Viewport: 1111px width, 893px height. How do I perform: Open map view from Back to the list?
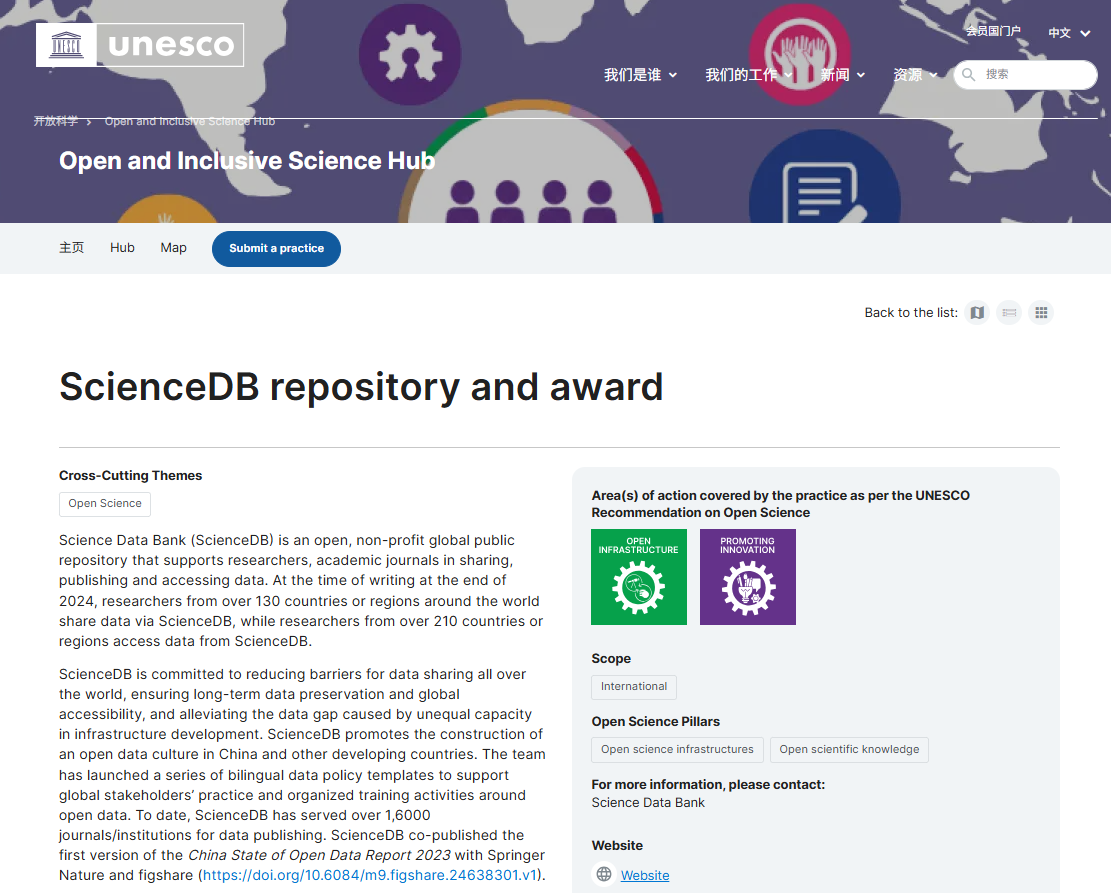[977, 313]
